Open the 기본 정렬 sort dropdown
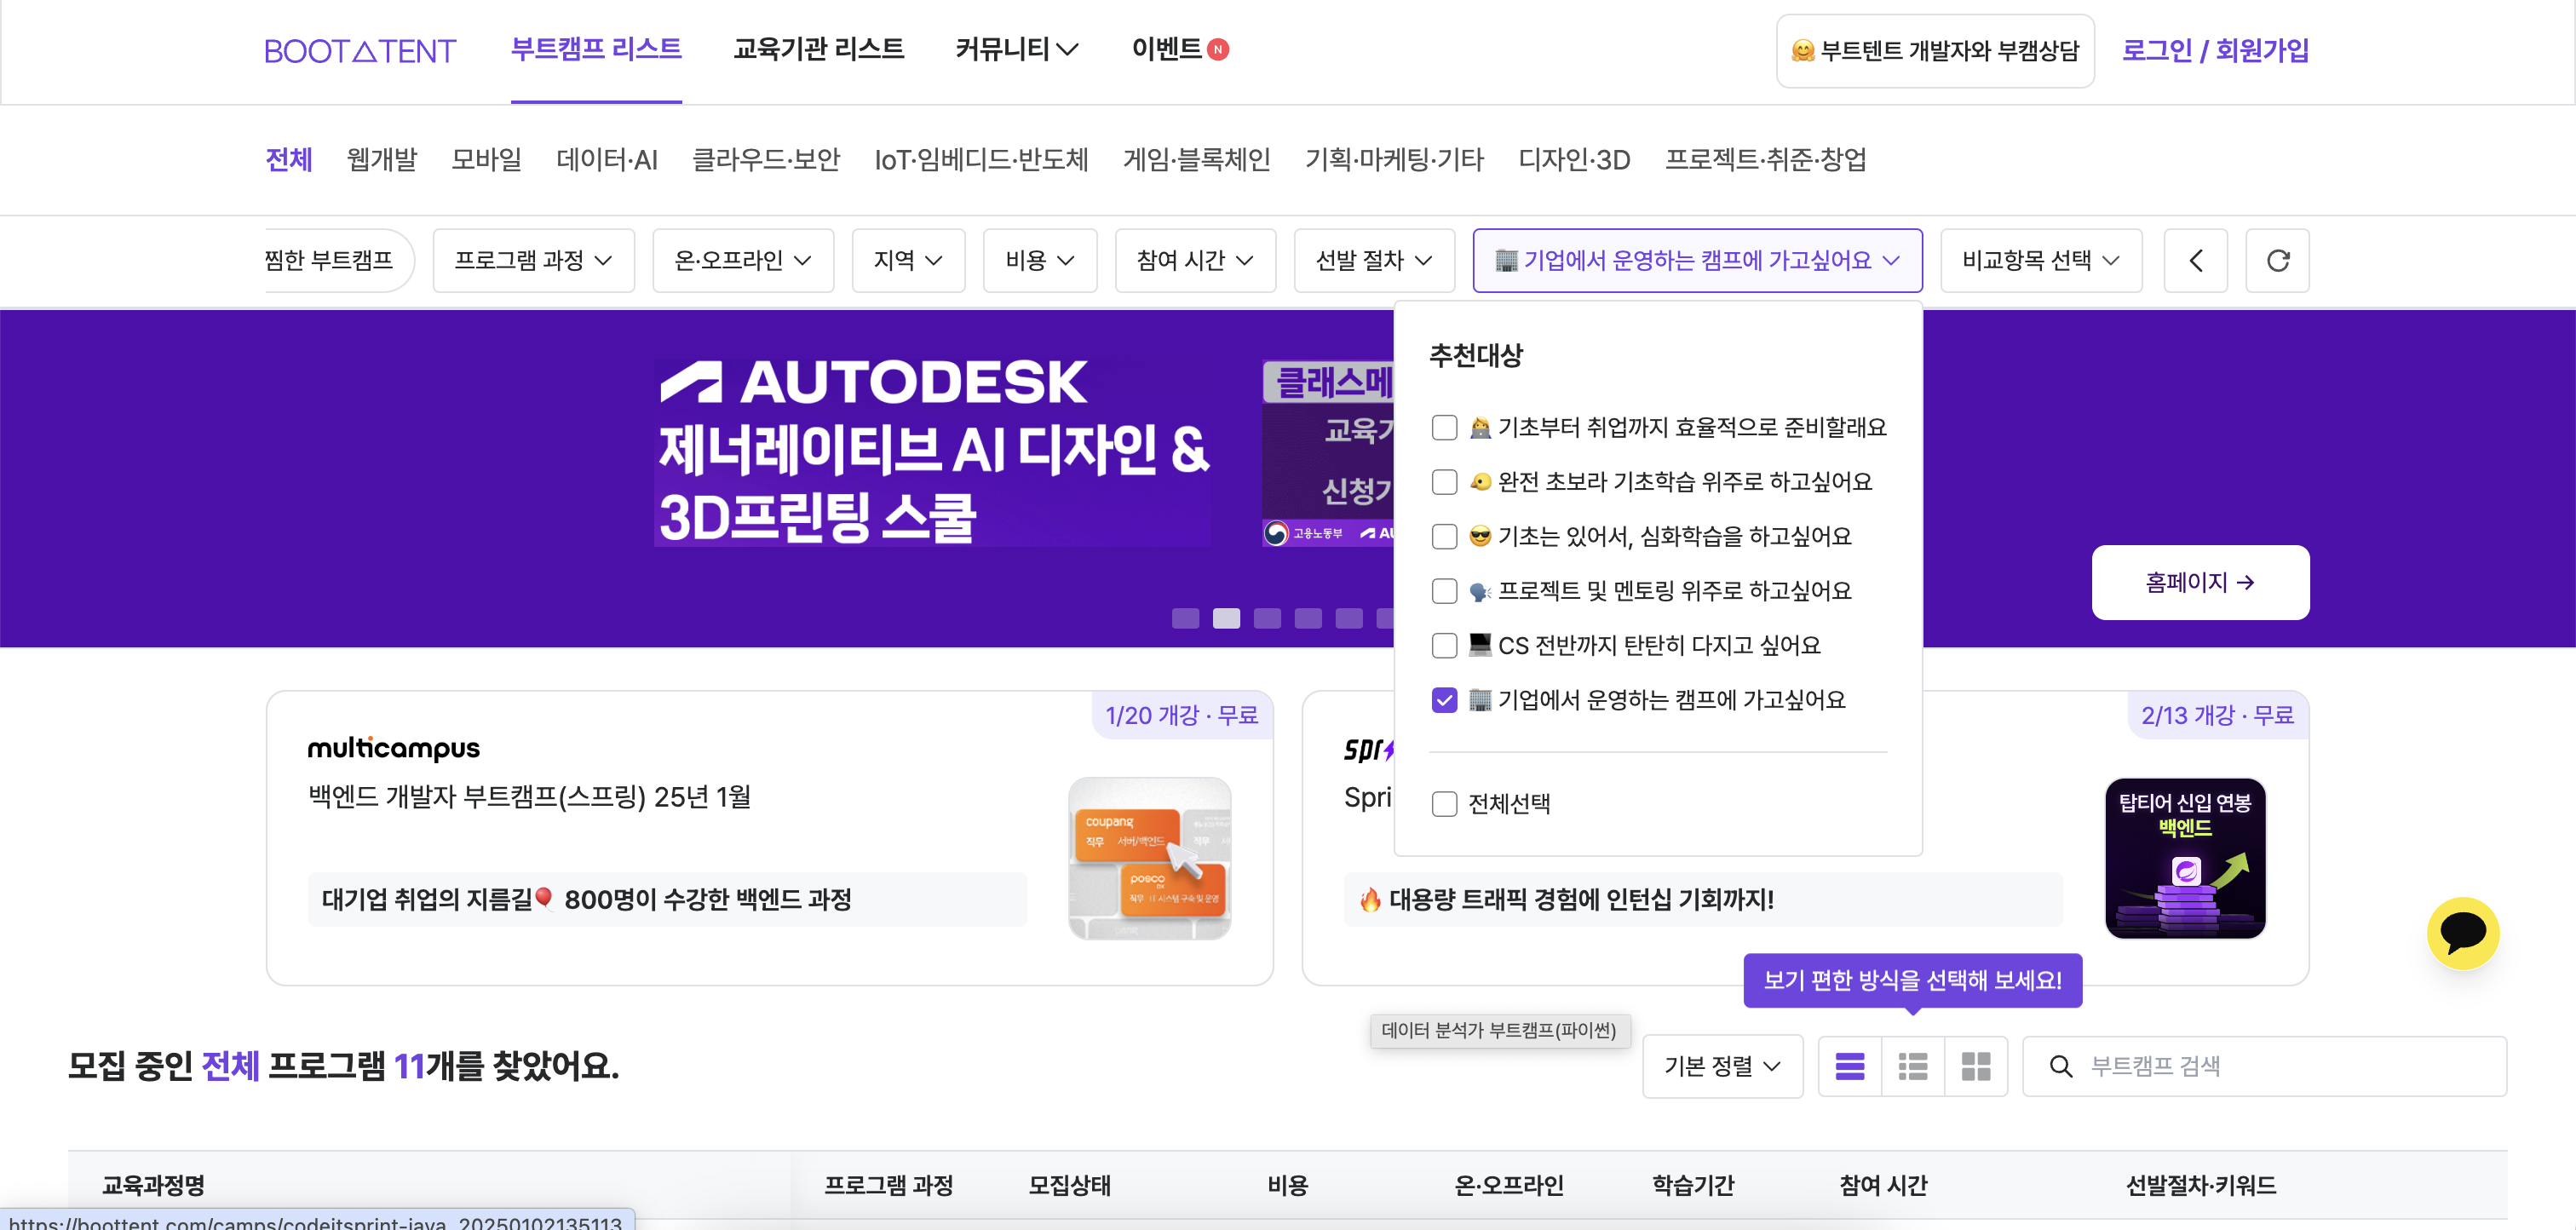 pyautogui.click(x=1721, y=1066)
